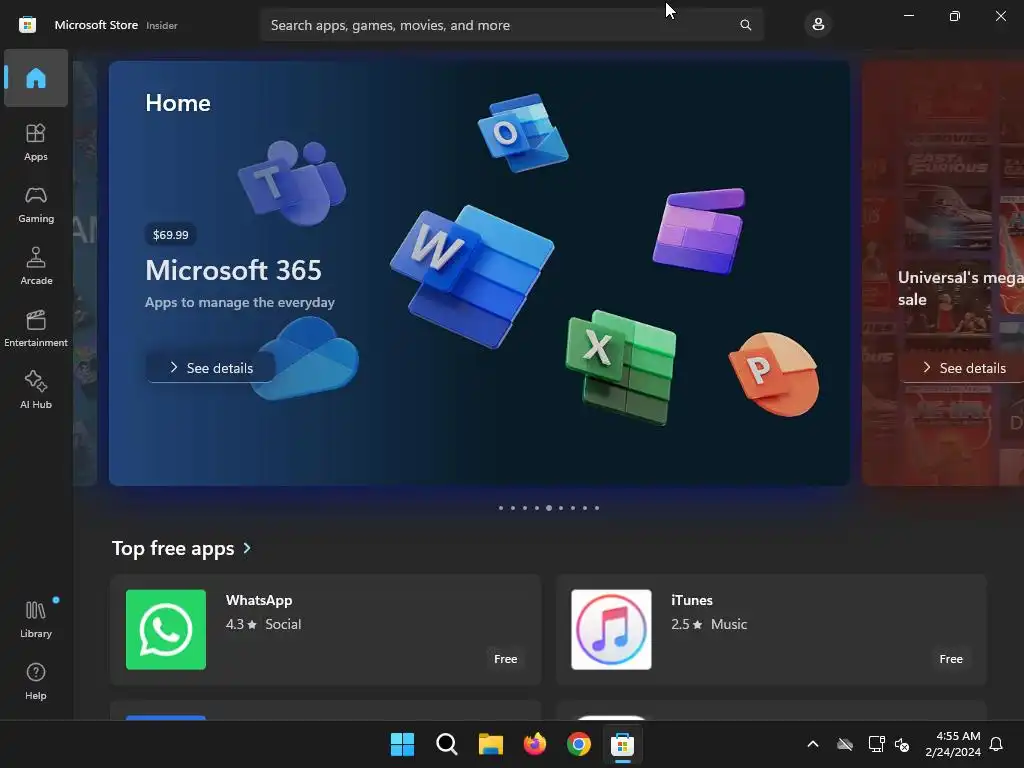The height and width of the screenshot is (768, 1024).
Task: Click the Microsoft 365 headline text
Action: pos(233,270)
